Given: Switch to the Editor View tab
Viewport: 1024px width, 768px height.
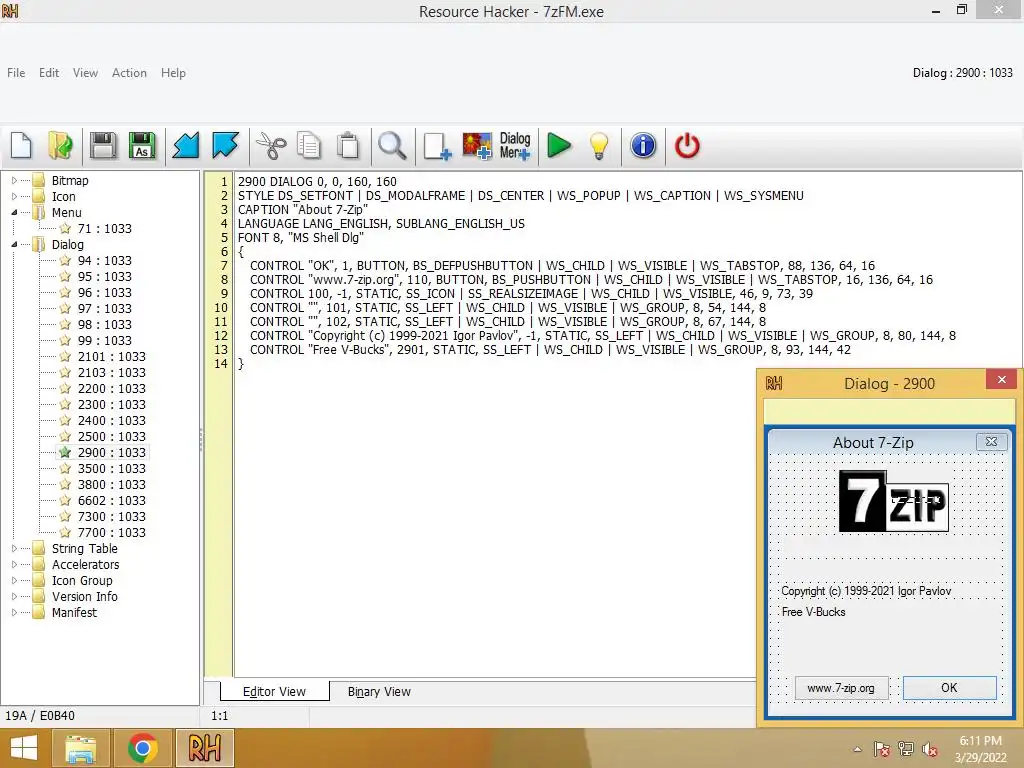Looking at the screenshot, I should pos(274,692).
